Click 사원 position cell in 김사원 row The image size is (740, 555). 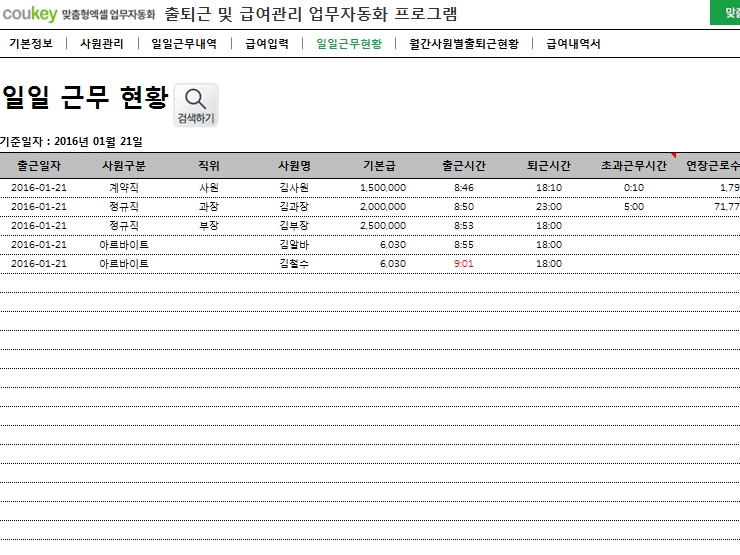click(x=209, y=188)
